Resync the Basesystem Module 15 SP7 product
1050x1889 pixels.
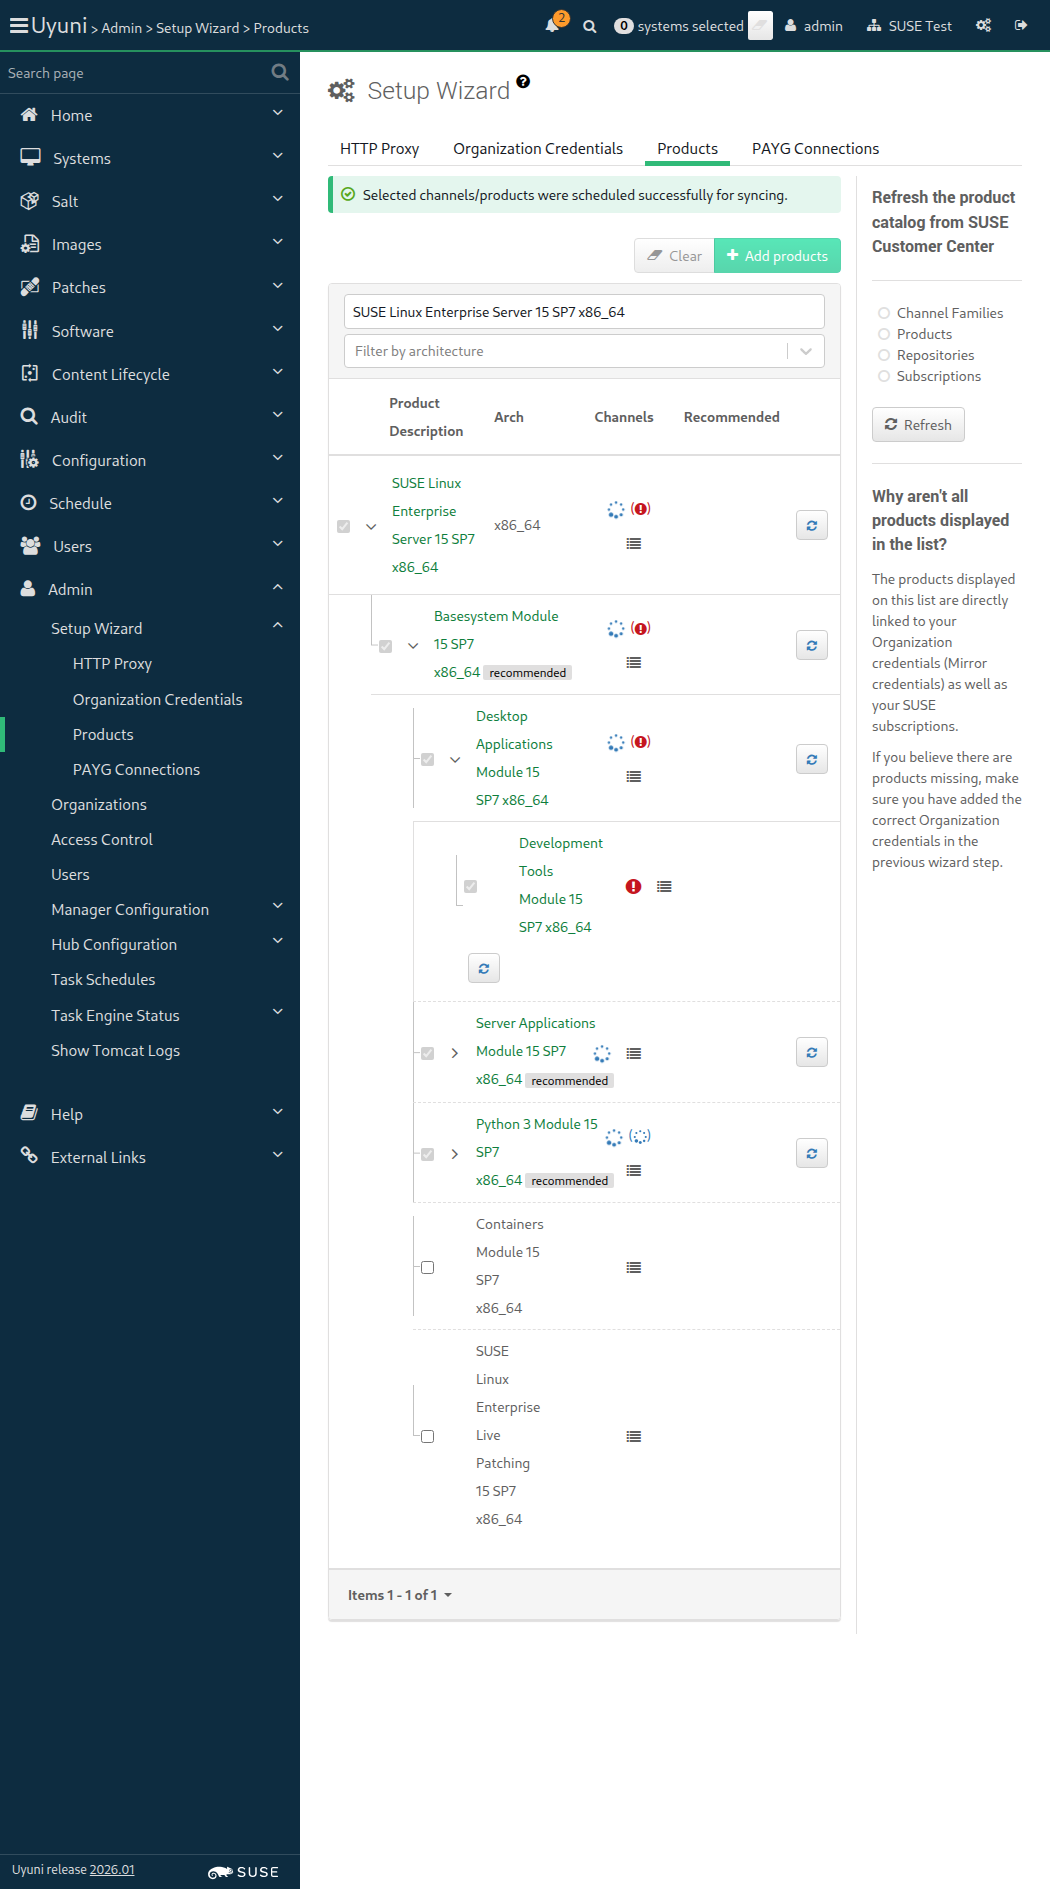click(811, 646)
